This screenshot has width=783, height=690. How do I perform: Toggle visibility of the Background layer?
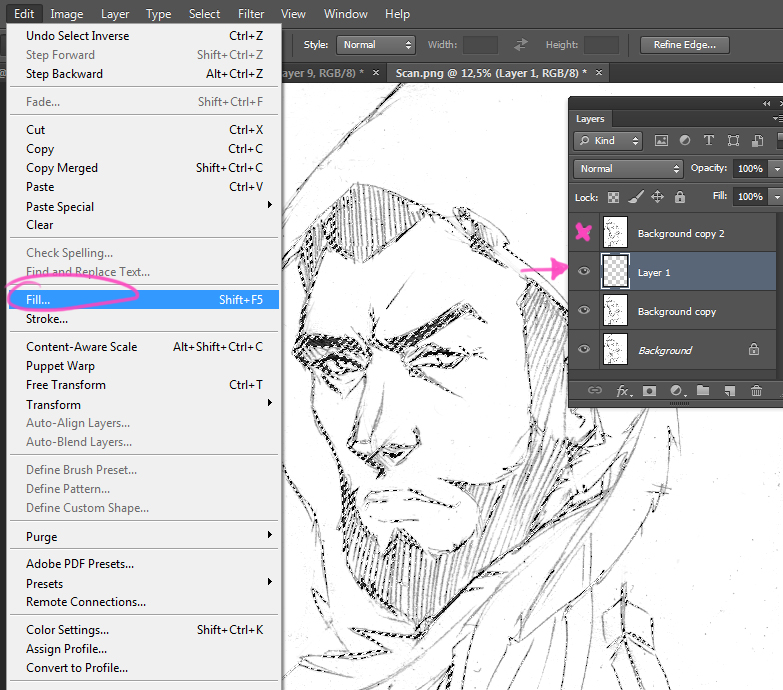click(x=585, y=349)
